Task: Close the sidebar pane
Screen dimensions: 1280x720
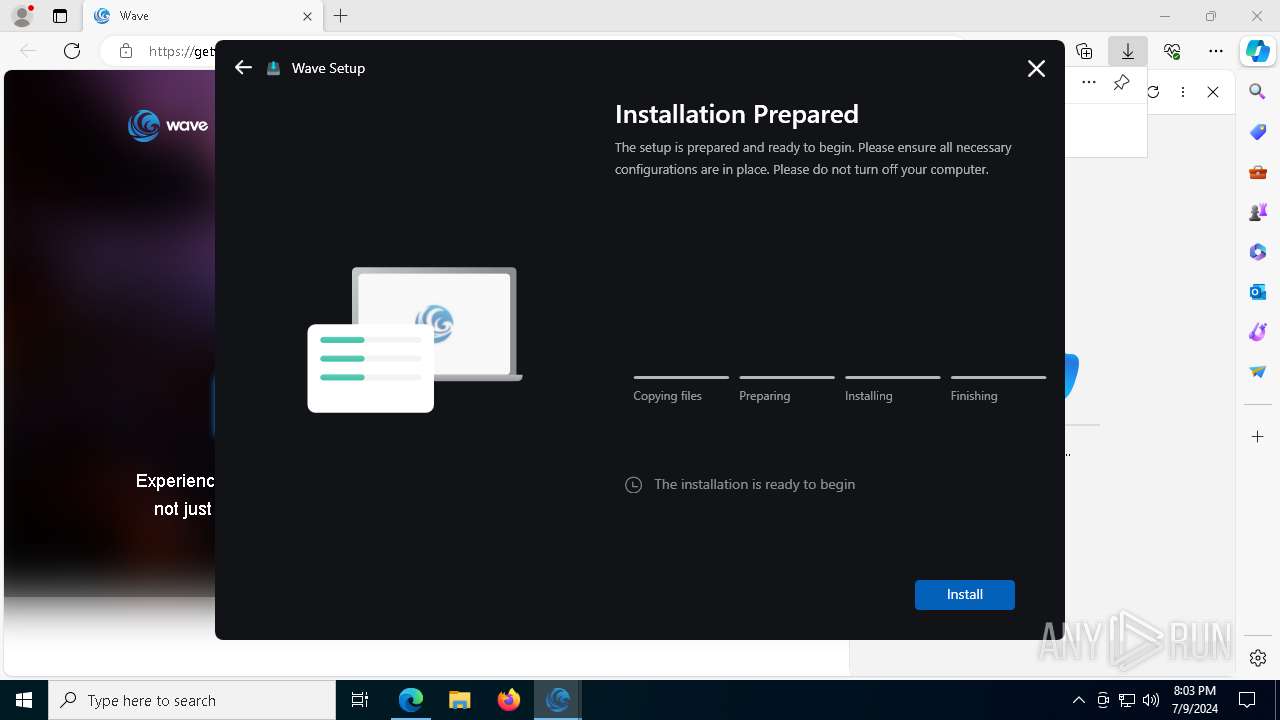Action: [1213, 92]
